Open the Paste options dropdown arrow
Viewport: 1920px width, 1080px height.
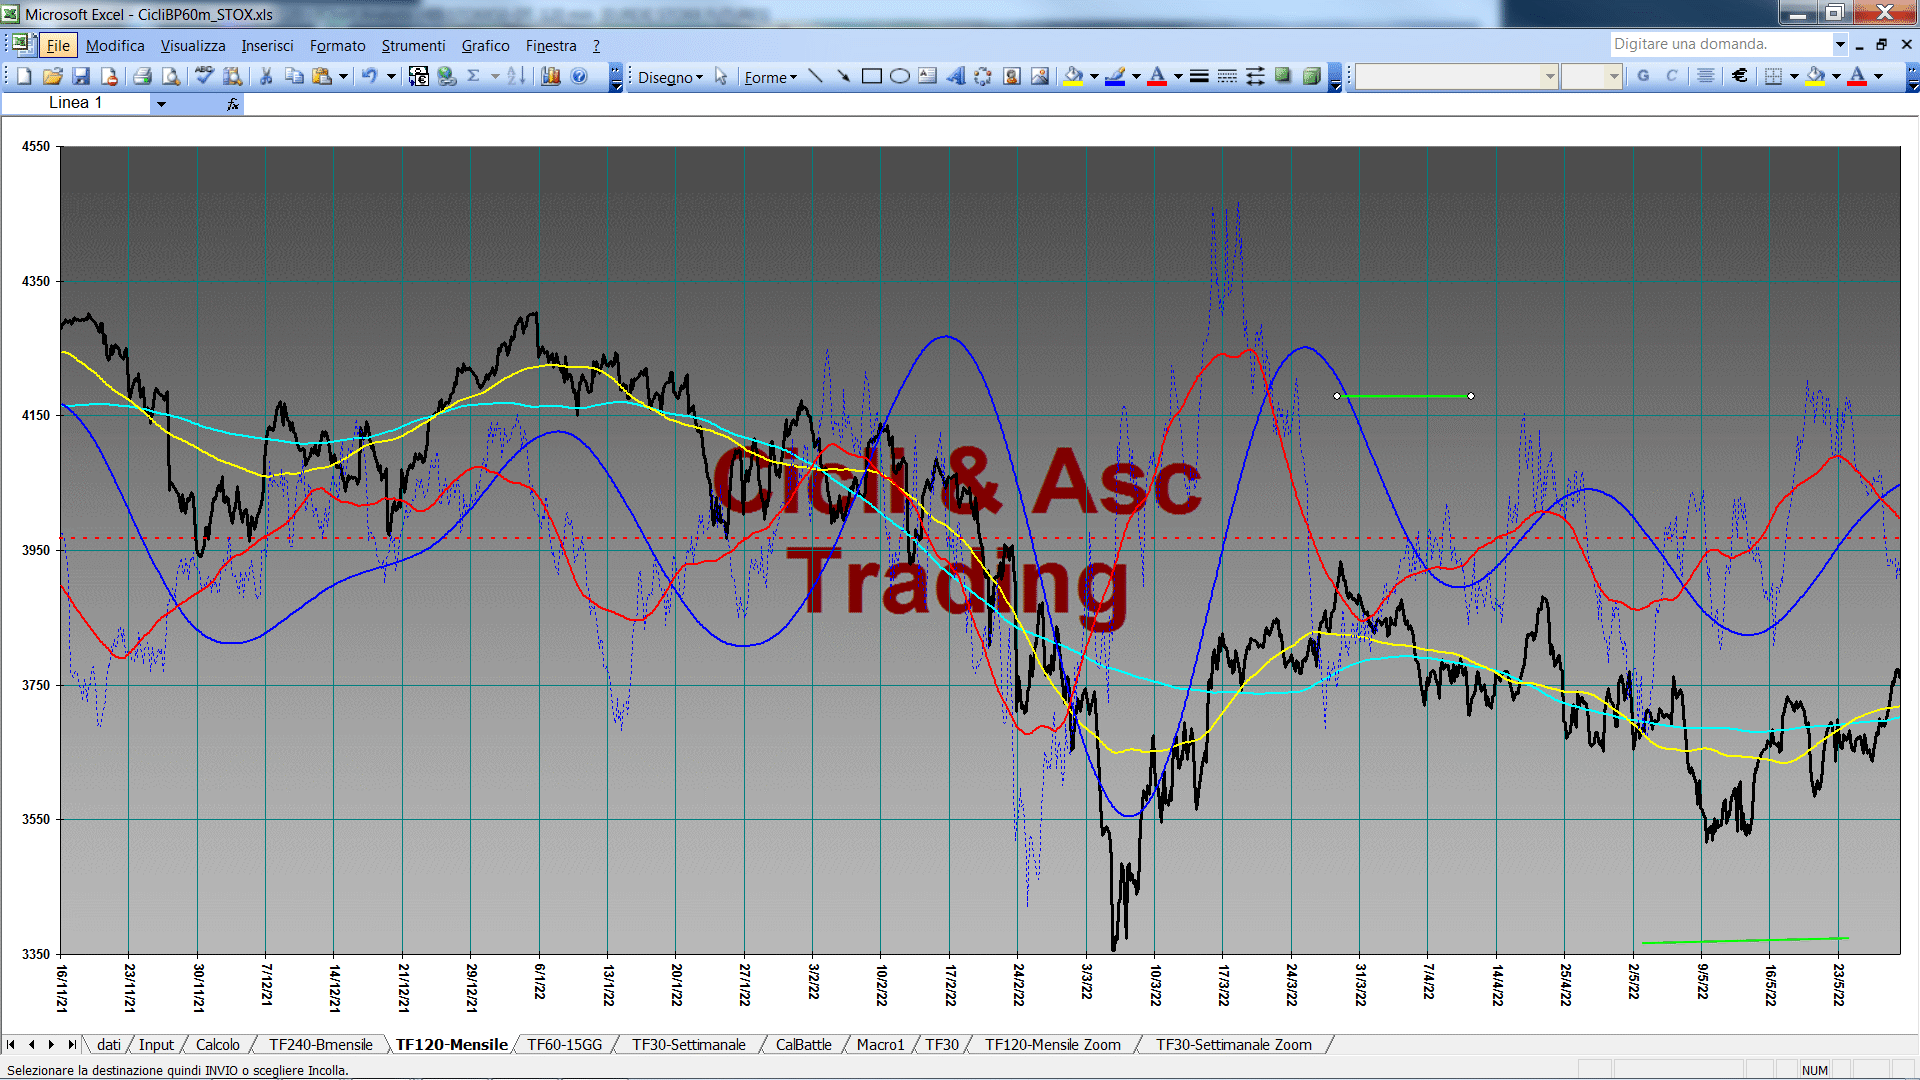click(343, 76)
